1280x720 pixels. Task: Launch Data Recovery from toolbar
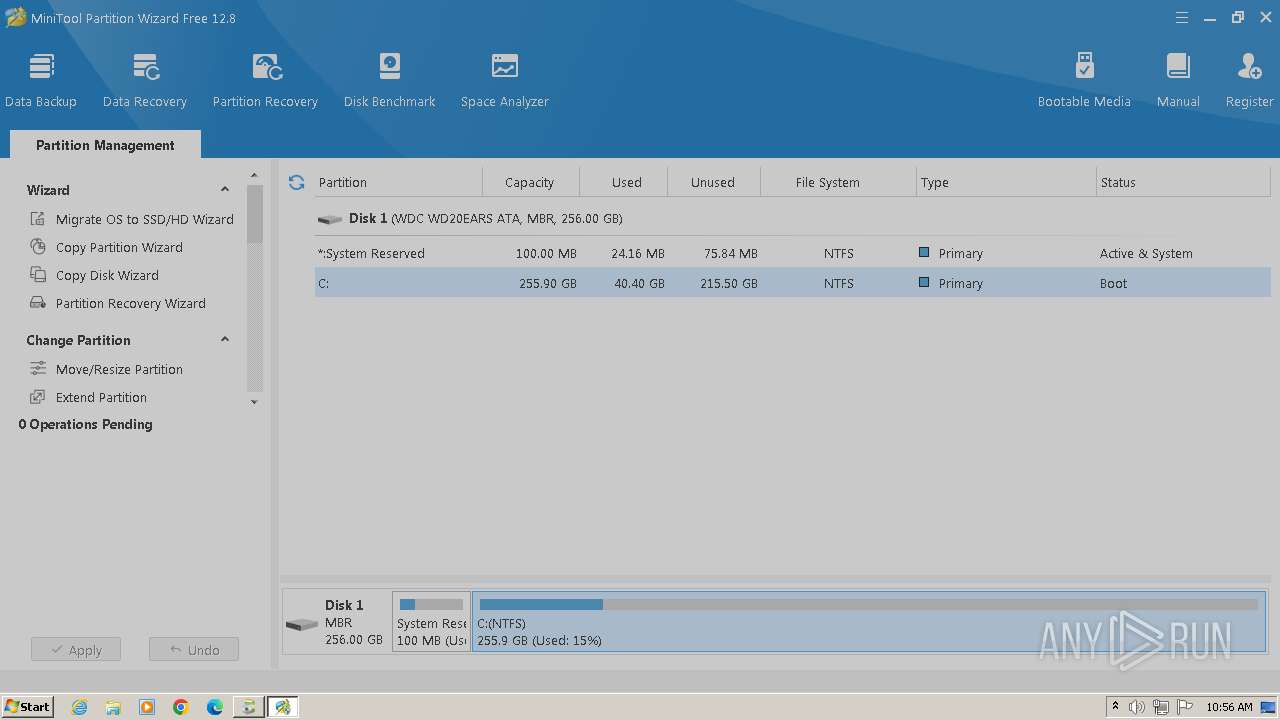145,79
